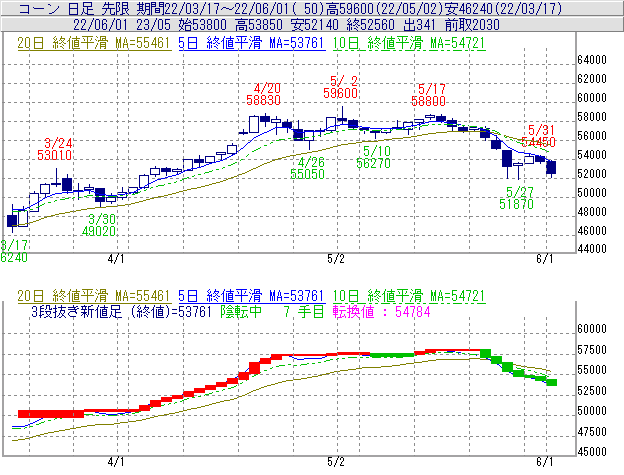Select the 5/27 51870 low label
The width and height of the screenshot is (624, 475).
[x=517, y=198]
